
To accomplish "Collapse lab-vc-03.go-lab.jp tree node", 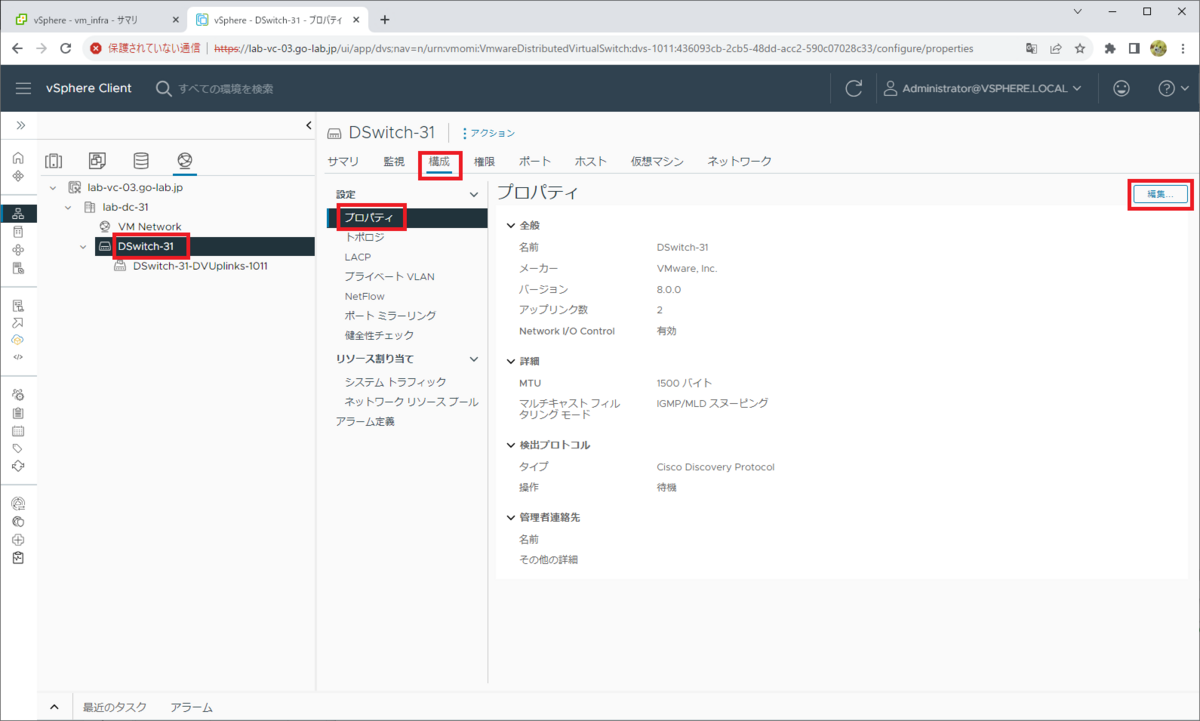I will (x=53, y=187).
